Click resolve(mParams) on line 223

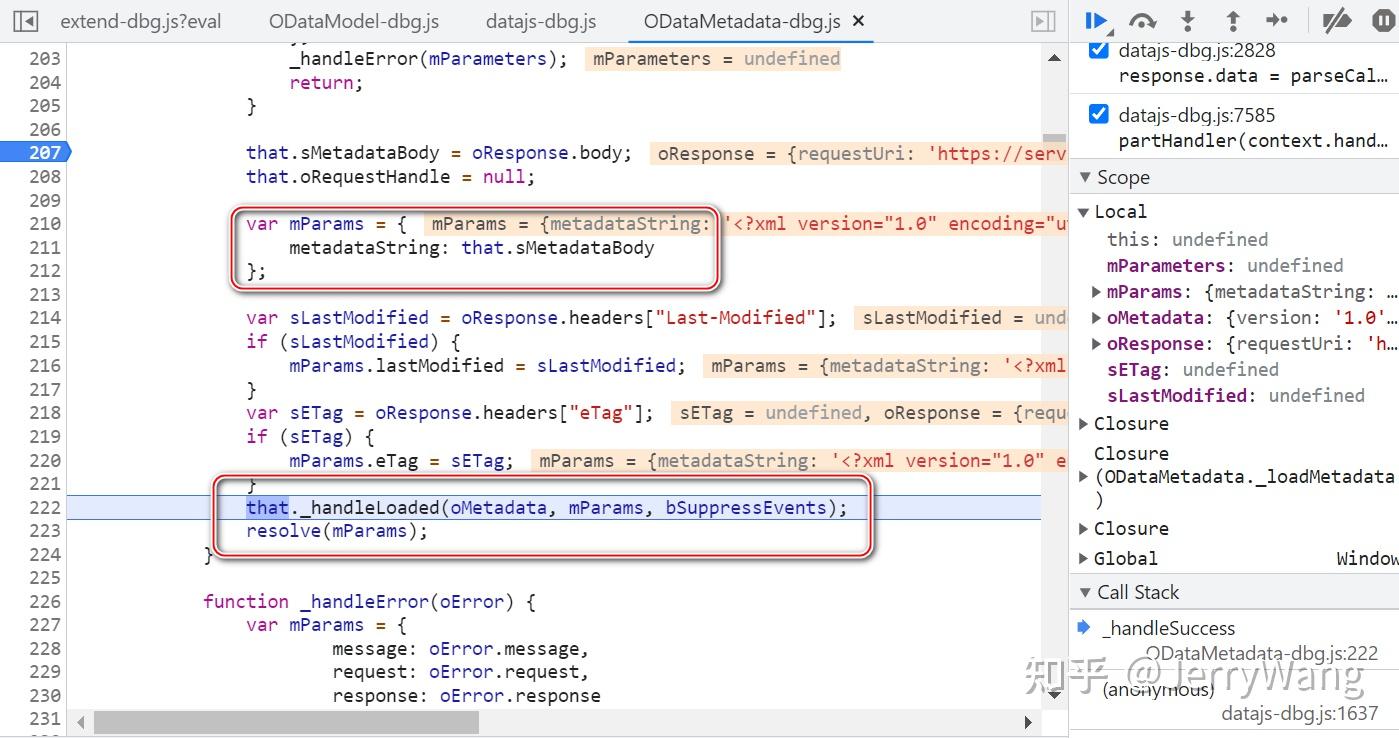337,531
